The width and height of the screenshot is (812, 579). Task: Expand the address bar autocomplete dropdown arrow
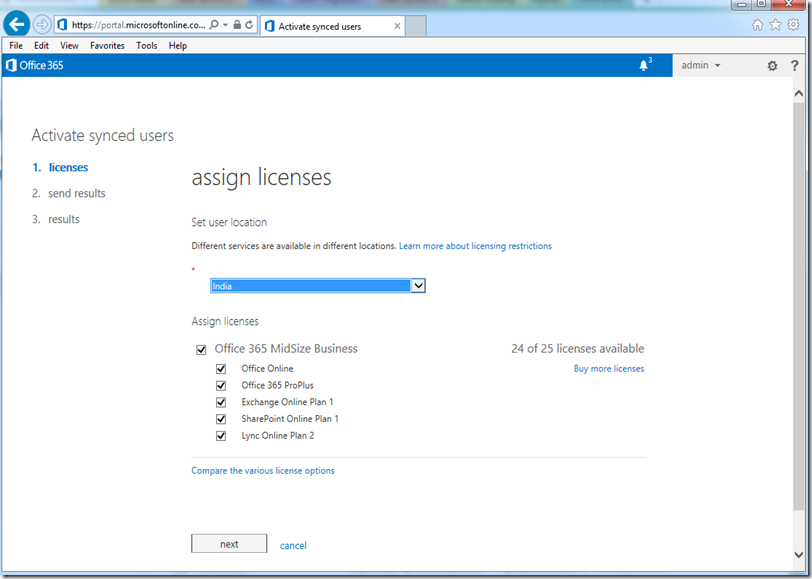[x=225, y=25]
